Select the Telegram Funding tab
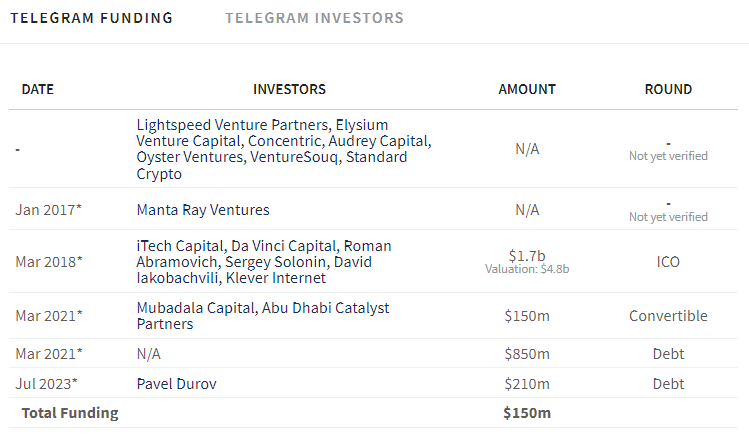This screenshot has width=749, height=443. click(x=92, y=18)
